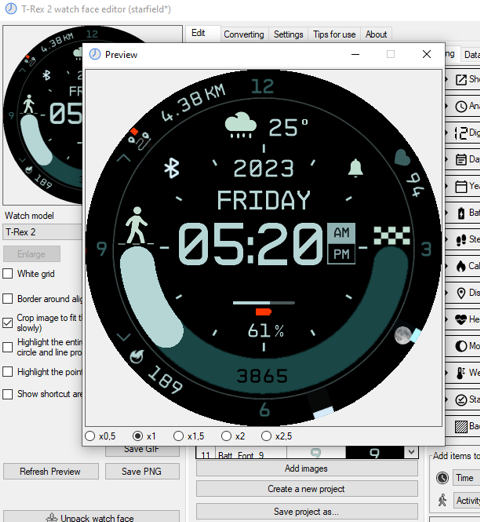Viewport: 480px width, 522px height.
Task: Open the dropdown arrow in Batt_Font_9 row
Action: tap(411, 452)
